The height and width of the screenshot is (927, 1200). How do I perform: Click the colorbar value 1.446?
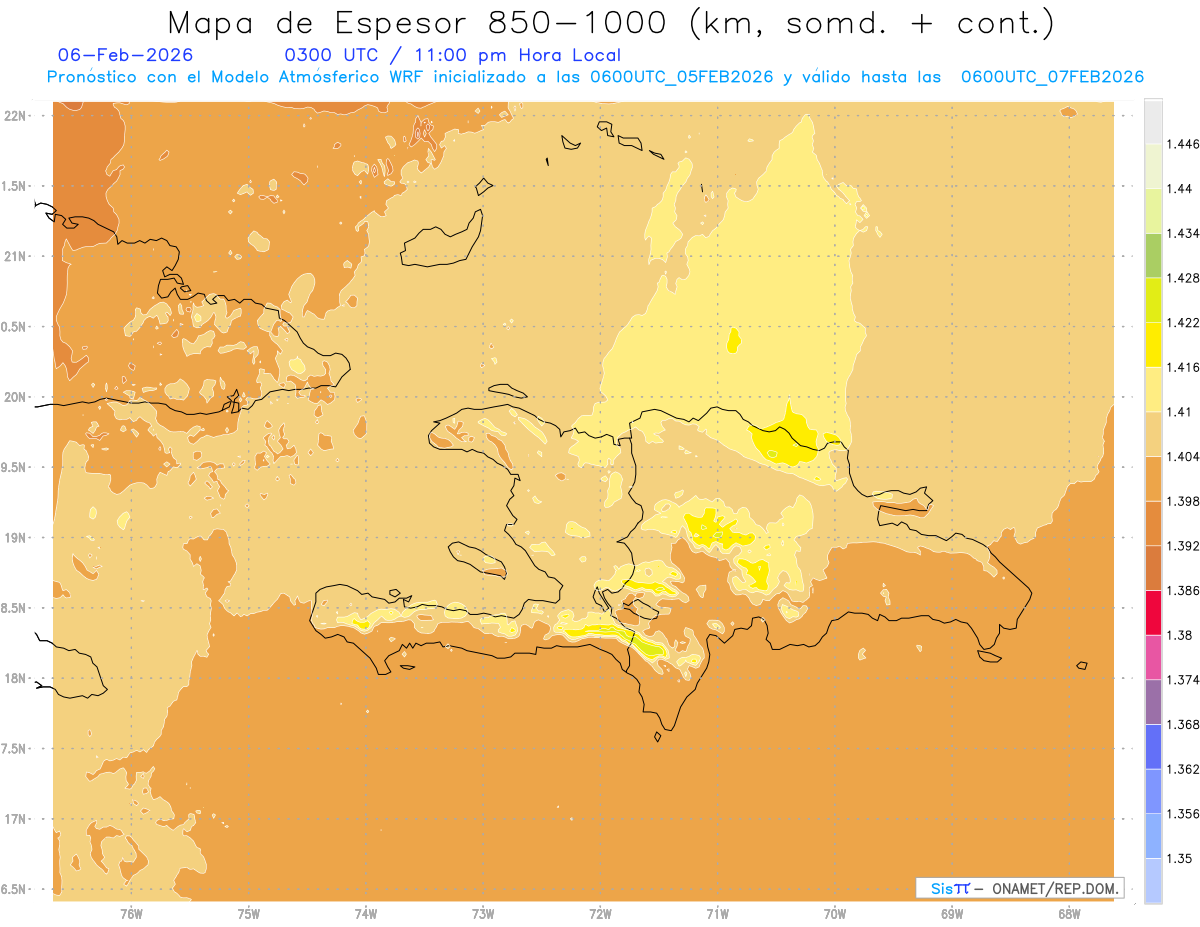click(x=1185, y=144)
